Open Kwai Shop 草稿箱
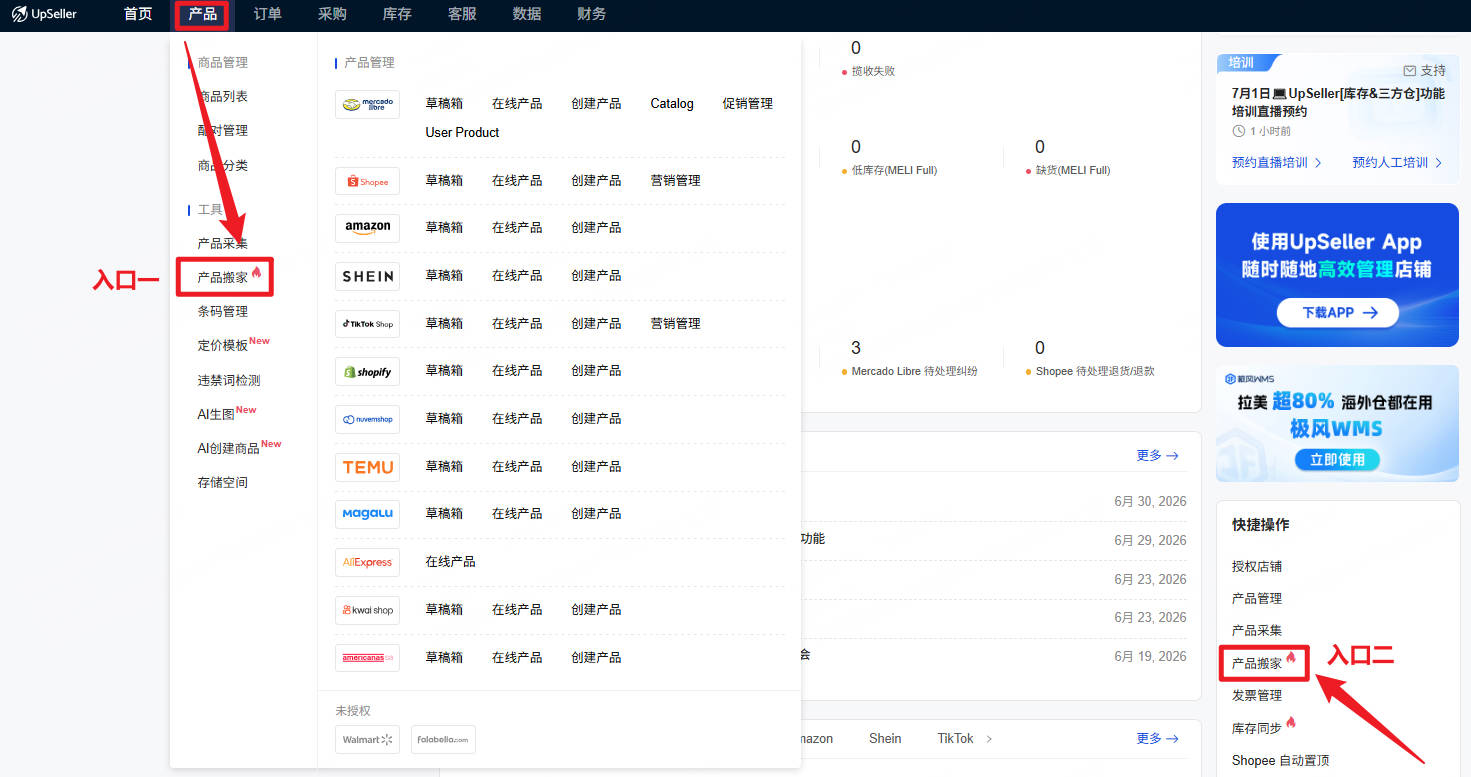 [x=444, y=609]
